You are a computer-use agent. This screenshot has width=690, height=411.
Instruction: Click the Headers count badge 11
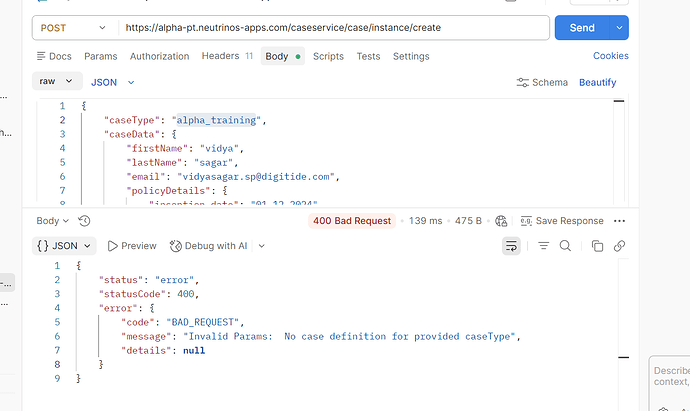point(249,56)
